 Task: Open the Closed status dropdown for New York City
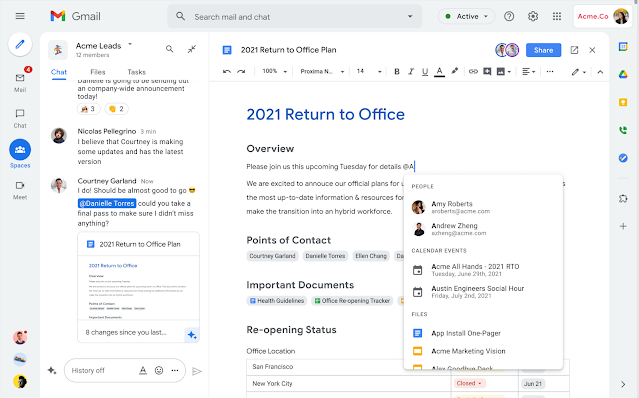(x=468, y=383)
